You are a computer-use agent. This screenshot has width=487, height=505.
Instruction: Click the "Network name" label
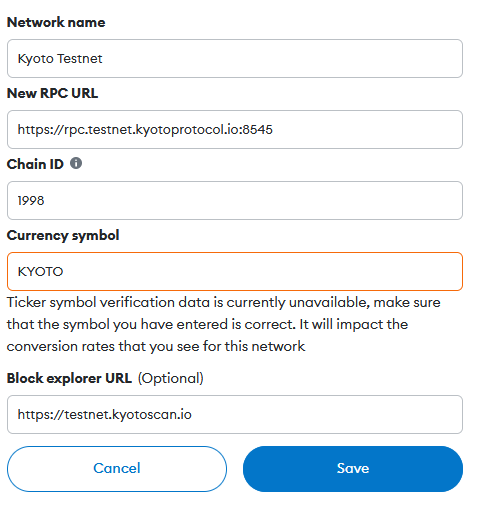[x=56, y=22]
